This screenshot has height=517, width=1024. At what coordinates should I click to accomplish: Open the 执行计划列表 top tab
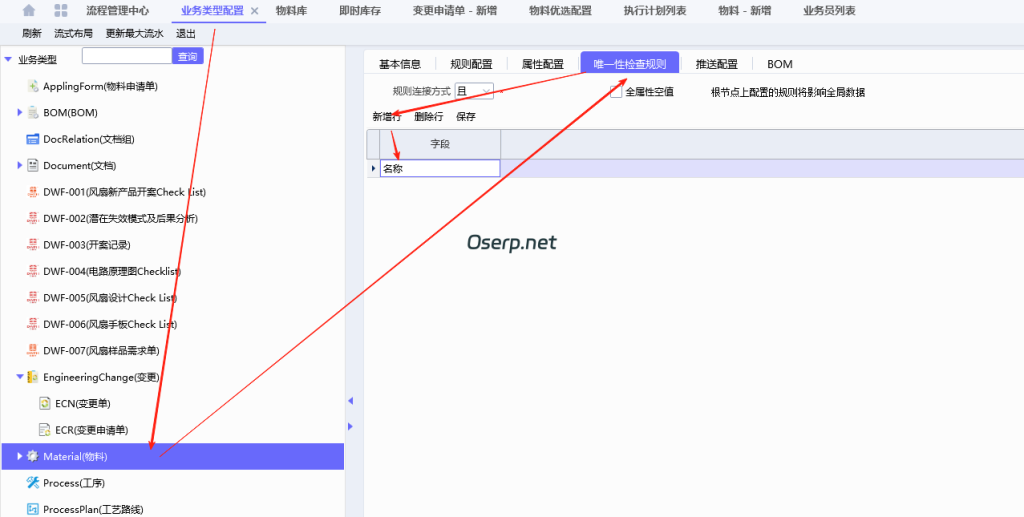(x=654, y=10)
